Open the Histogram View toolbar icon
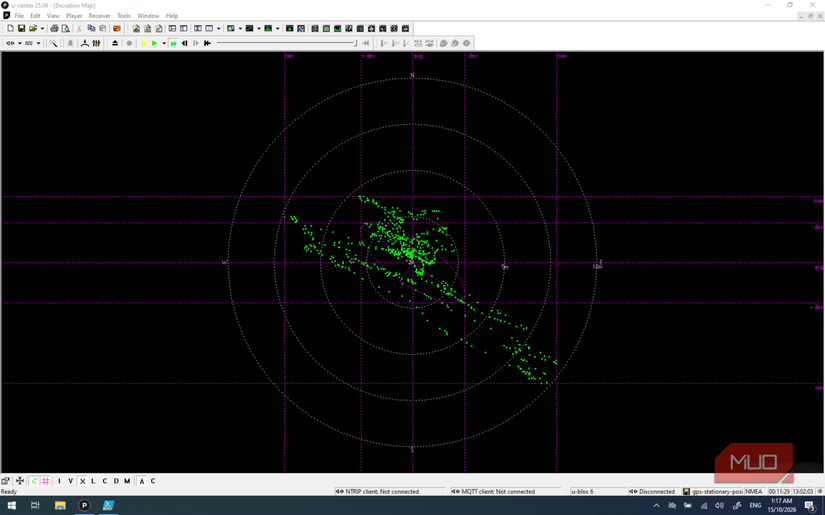This screenshot has width=825, height=515. click(x=268, y=28)
